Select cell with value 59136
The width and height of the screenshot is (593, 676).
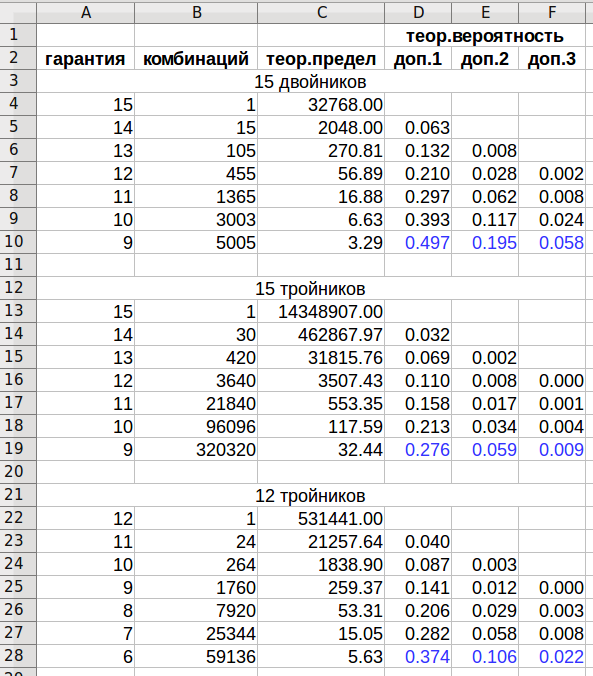click(196, 657)
